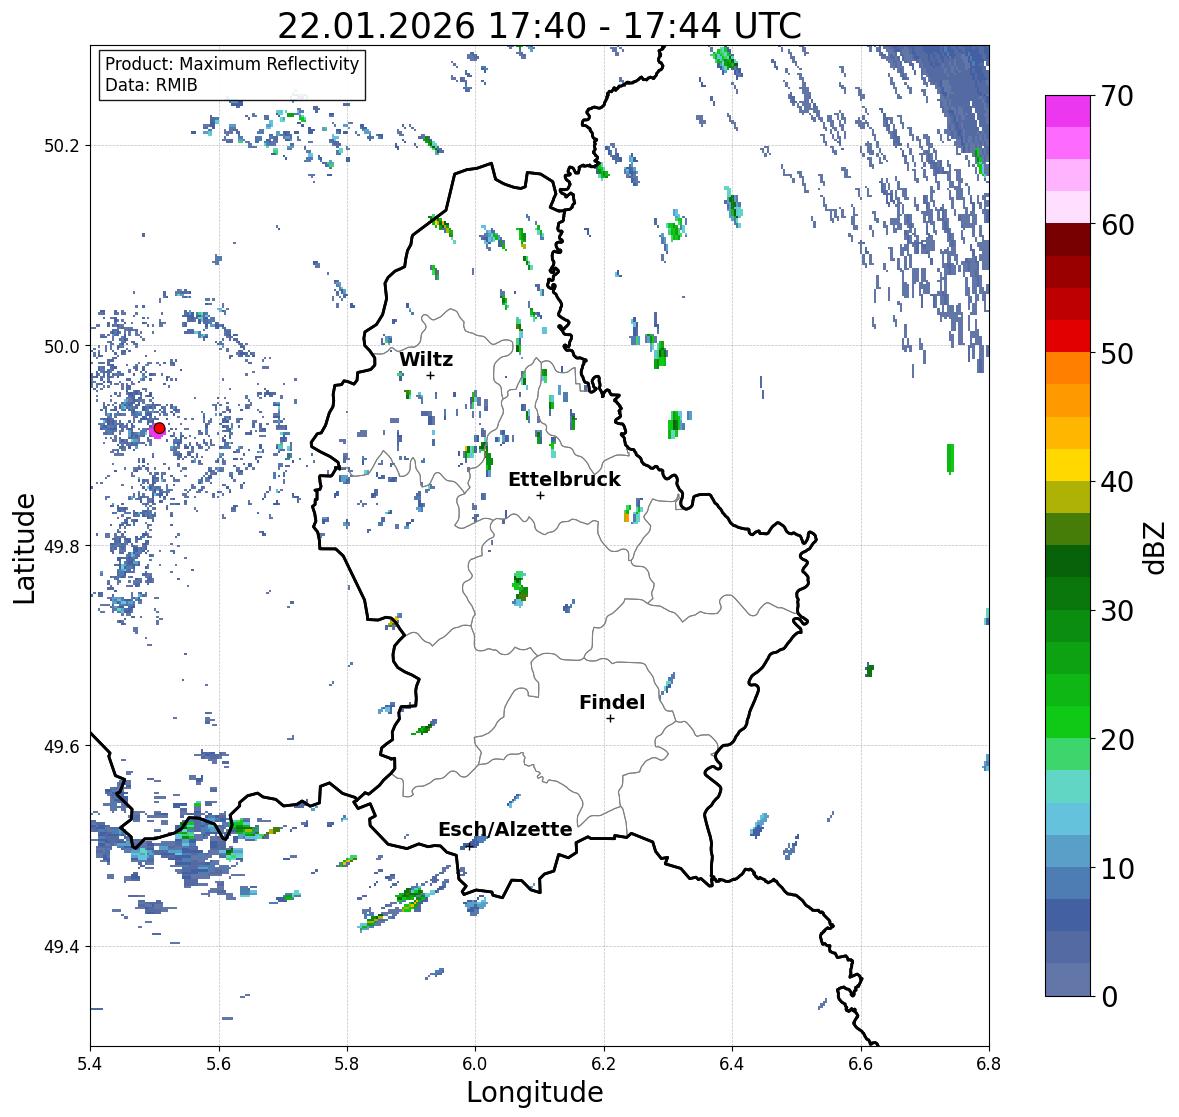Click the Esch/Alzette station label

click(x=505, y=829)
